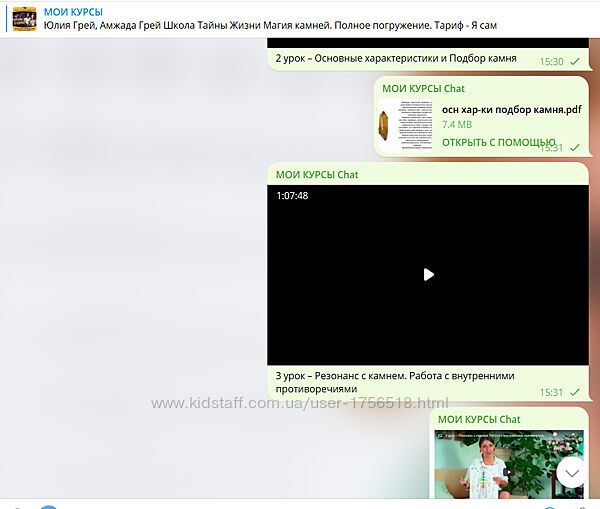This screenshot has width=600, height=509.
Task: Play the 1:07:48 video message
Action: pyautogui.click(x=428, y=274)
